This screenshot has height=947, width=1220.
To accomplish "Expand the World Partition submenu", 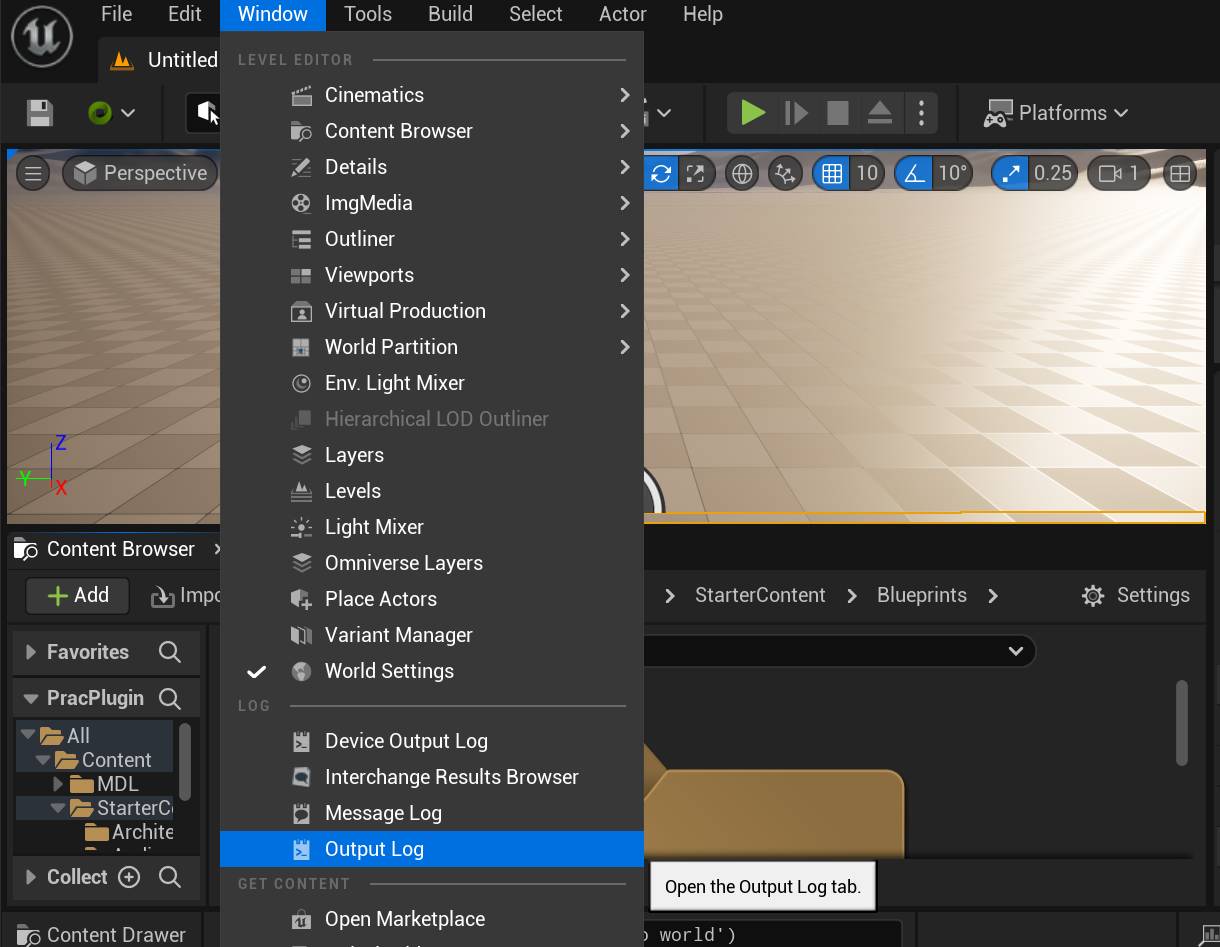I will click(x=432, y=347).
